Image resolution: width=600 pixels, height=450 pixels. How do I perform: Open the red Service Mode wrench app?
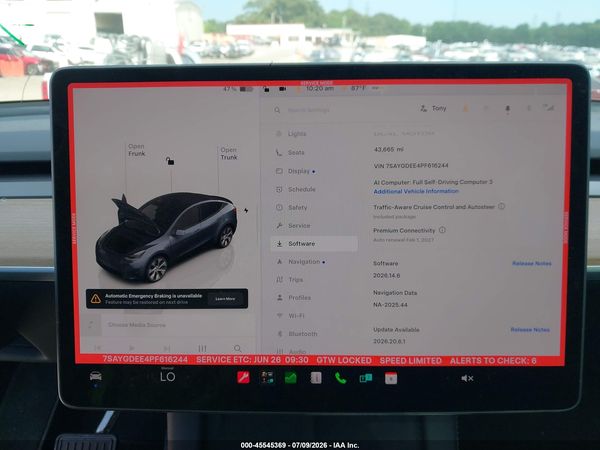click(x=243, y=378)
